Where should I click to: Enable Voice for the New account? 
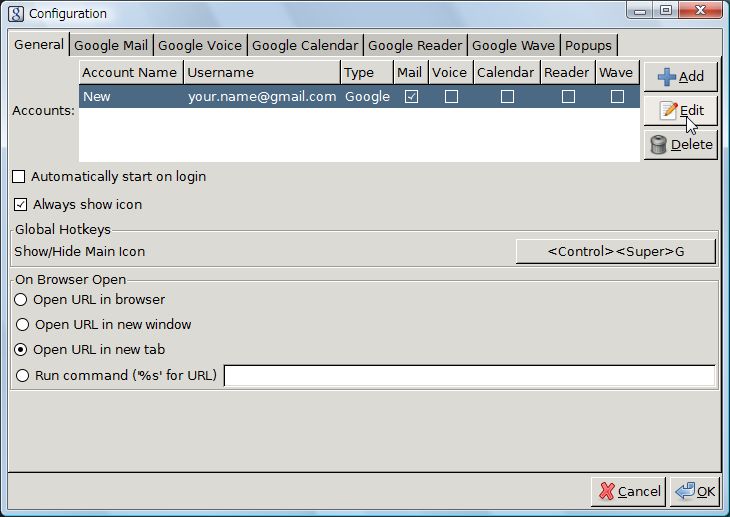[x=451, y=97]
